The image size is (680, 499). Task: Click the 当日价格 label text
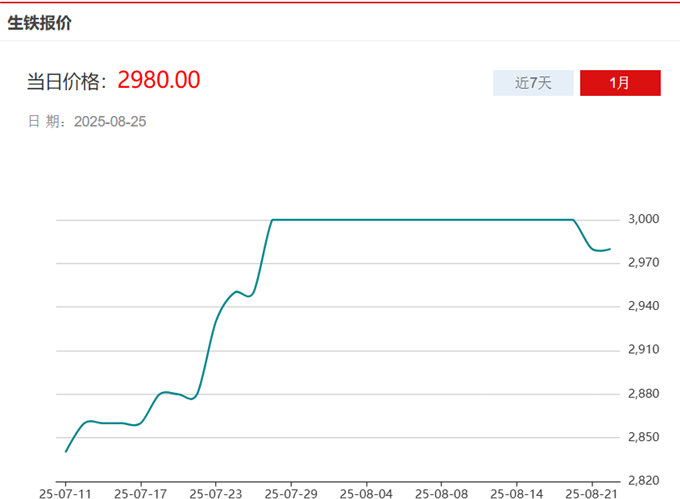[67, 81]
